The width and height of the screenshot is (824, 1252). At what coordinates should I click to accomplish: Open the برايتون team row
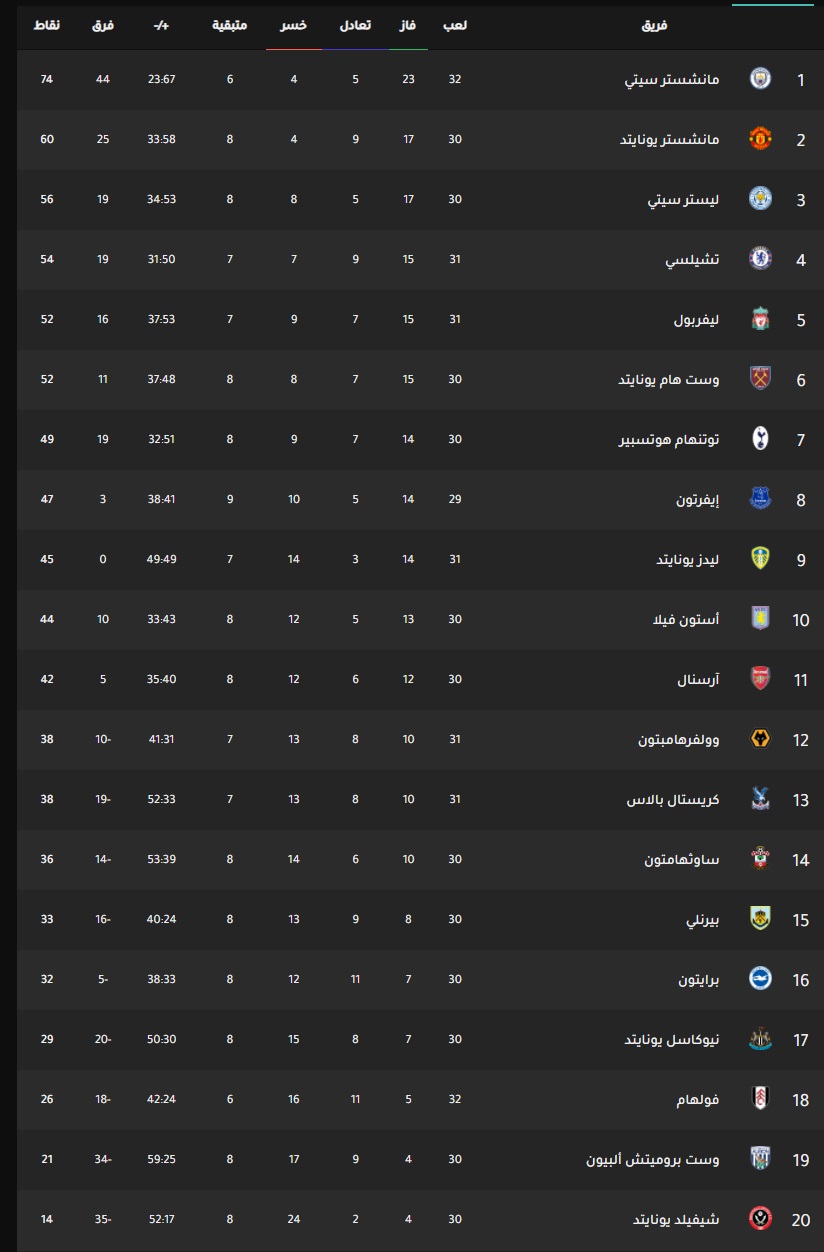point(420,979)
